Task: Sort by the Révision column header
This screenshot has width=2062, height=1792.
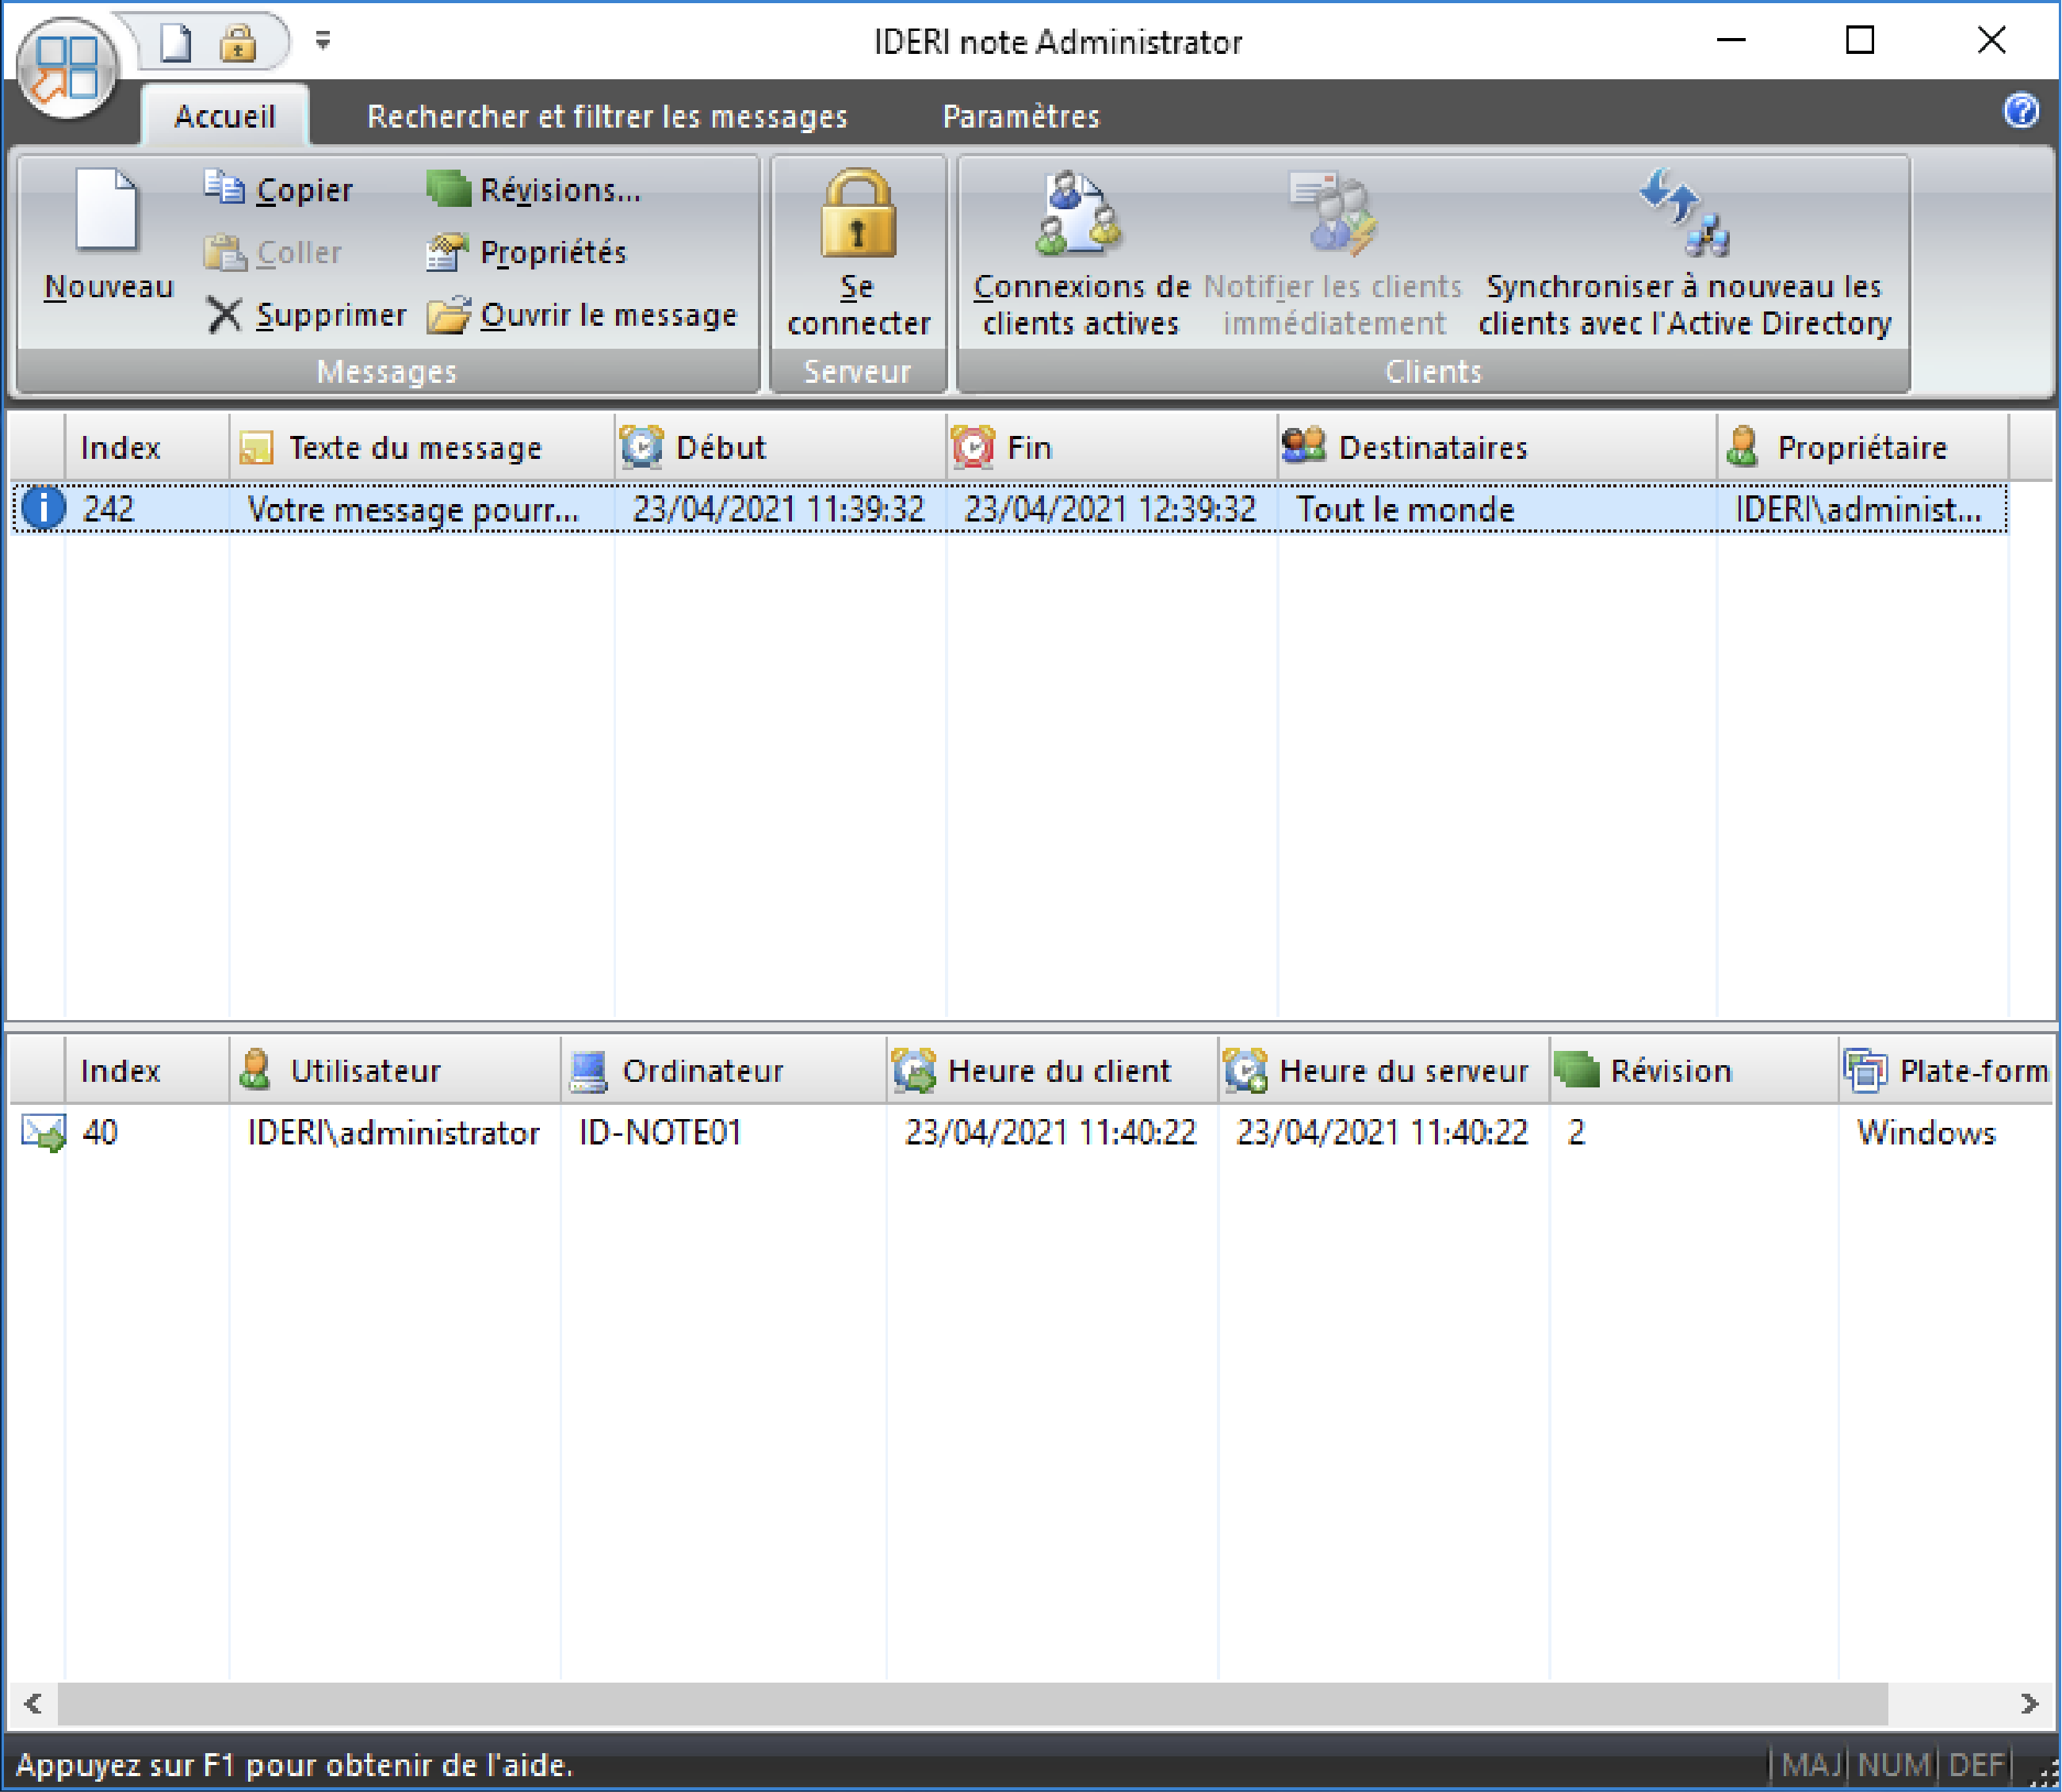Action: pyautogui.click(x=1694, y=1070)
